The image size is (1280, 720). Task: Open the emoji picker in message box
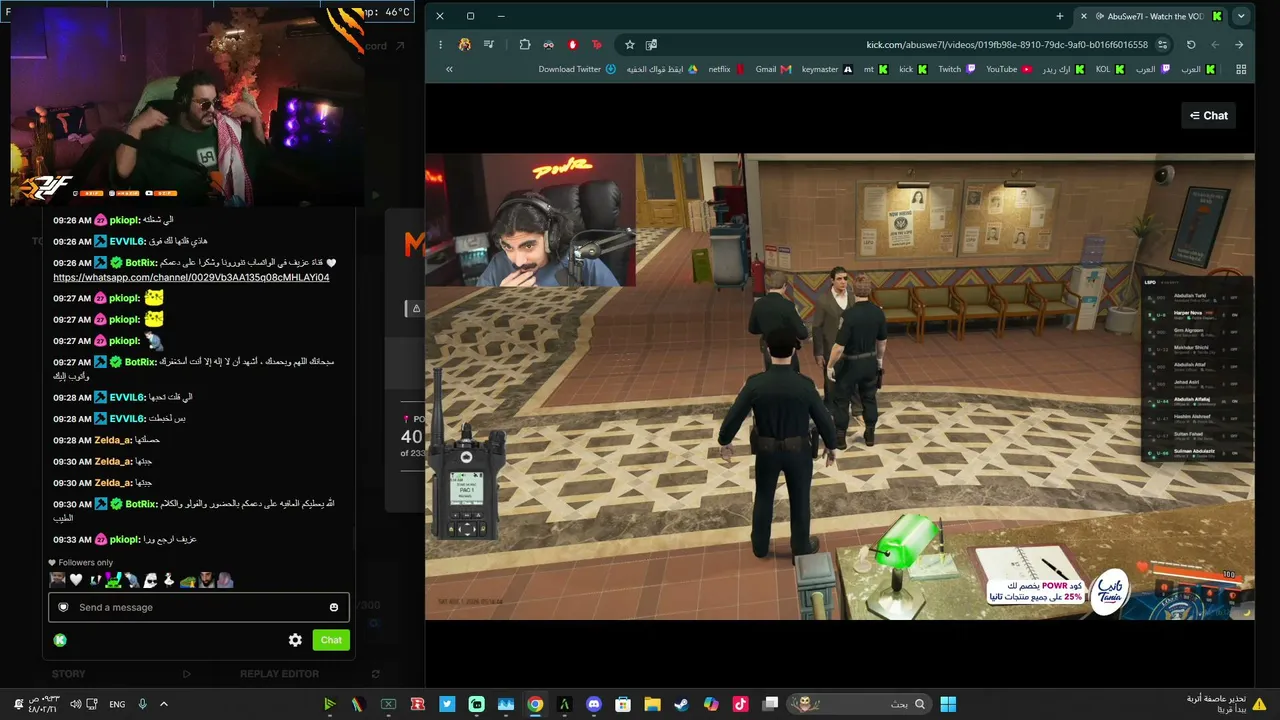pos(334,607)
